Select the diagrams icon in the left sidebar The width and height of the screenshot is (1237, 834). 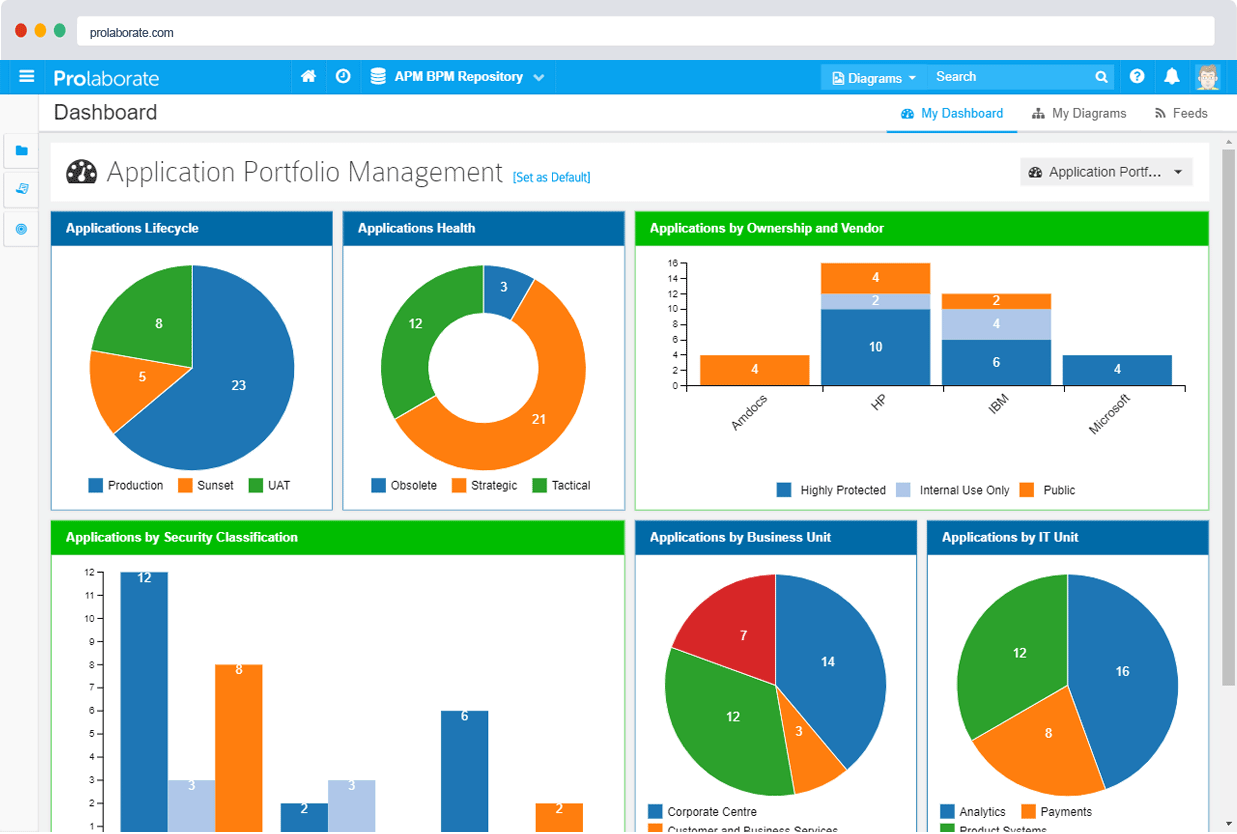pyautogui.click(x=21, y=189)
